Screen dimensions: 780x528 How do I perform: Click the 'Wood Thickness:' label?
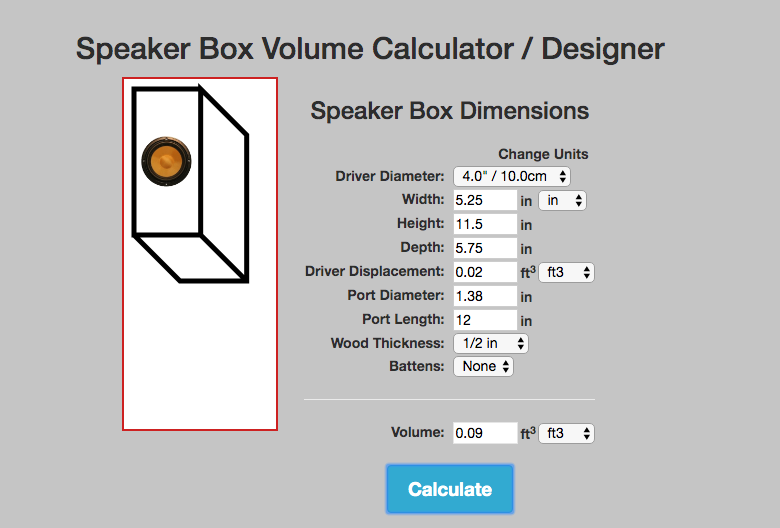[x=388, y=343]
